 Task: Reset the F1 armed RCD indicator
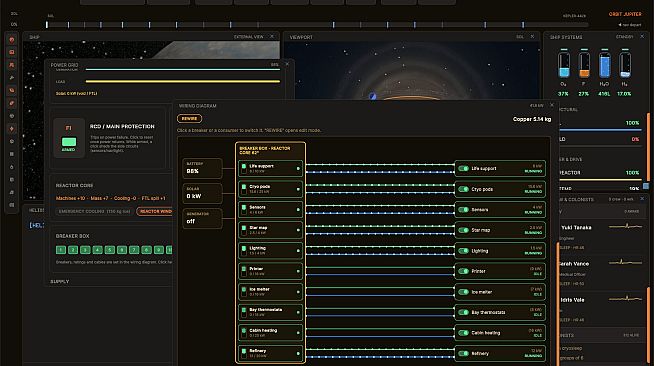[69, 142]
